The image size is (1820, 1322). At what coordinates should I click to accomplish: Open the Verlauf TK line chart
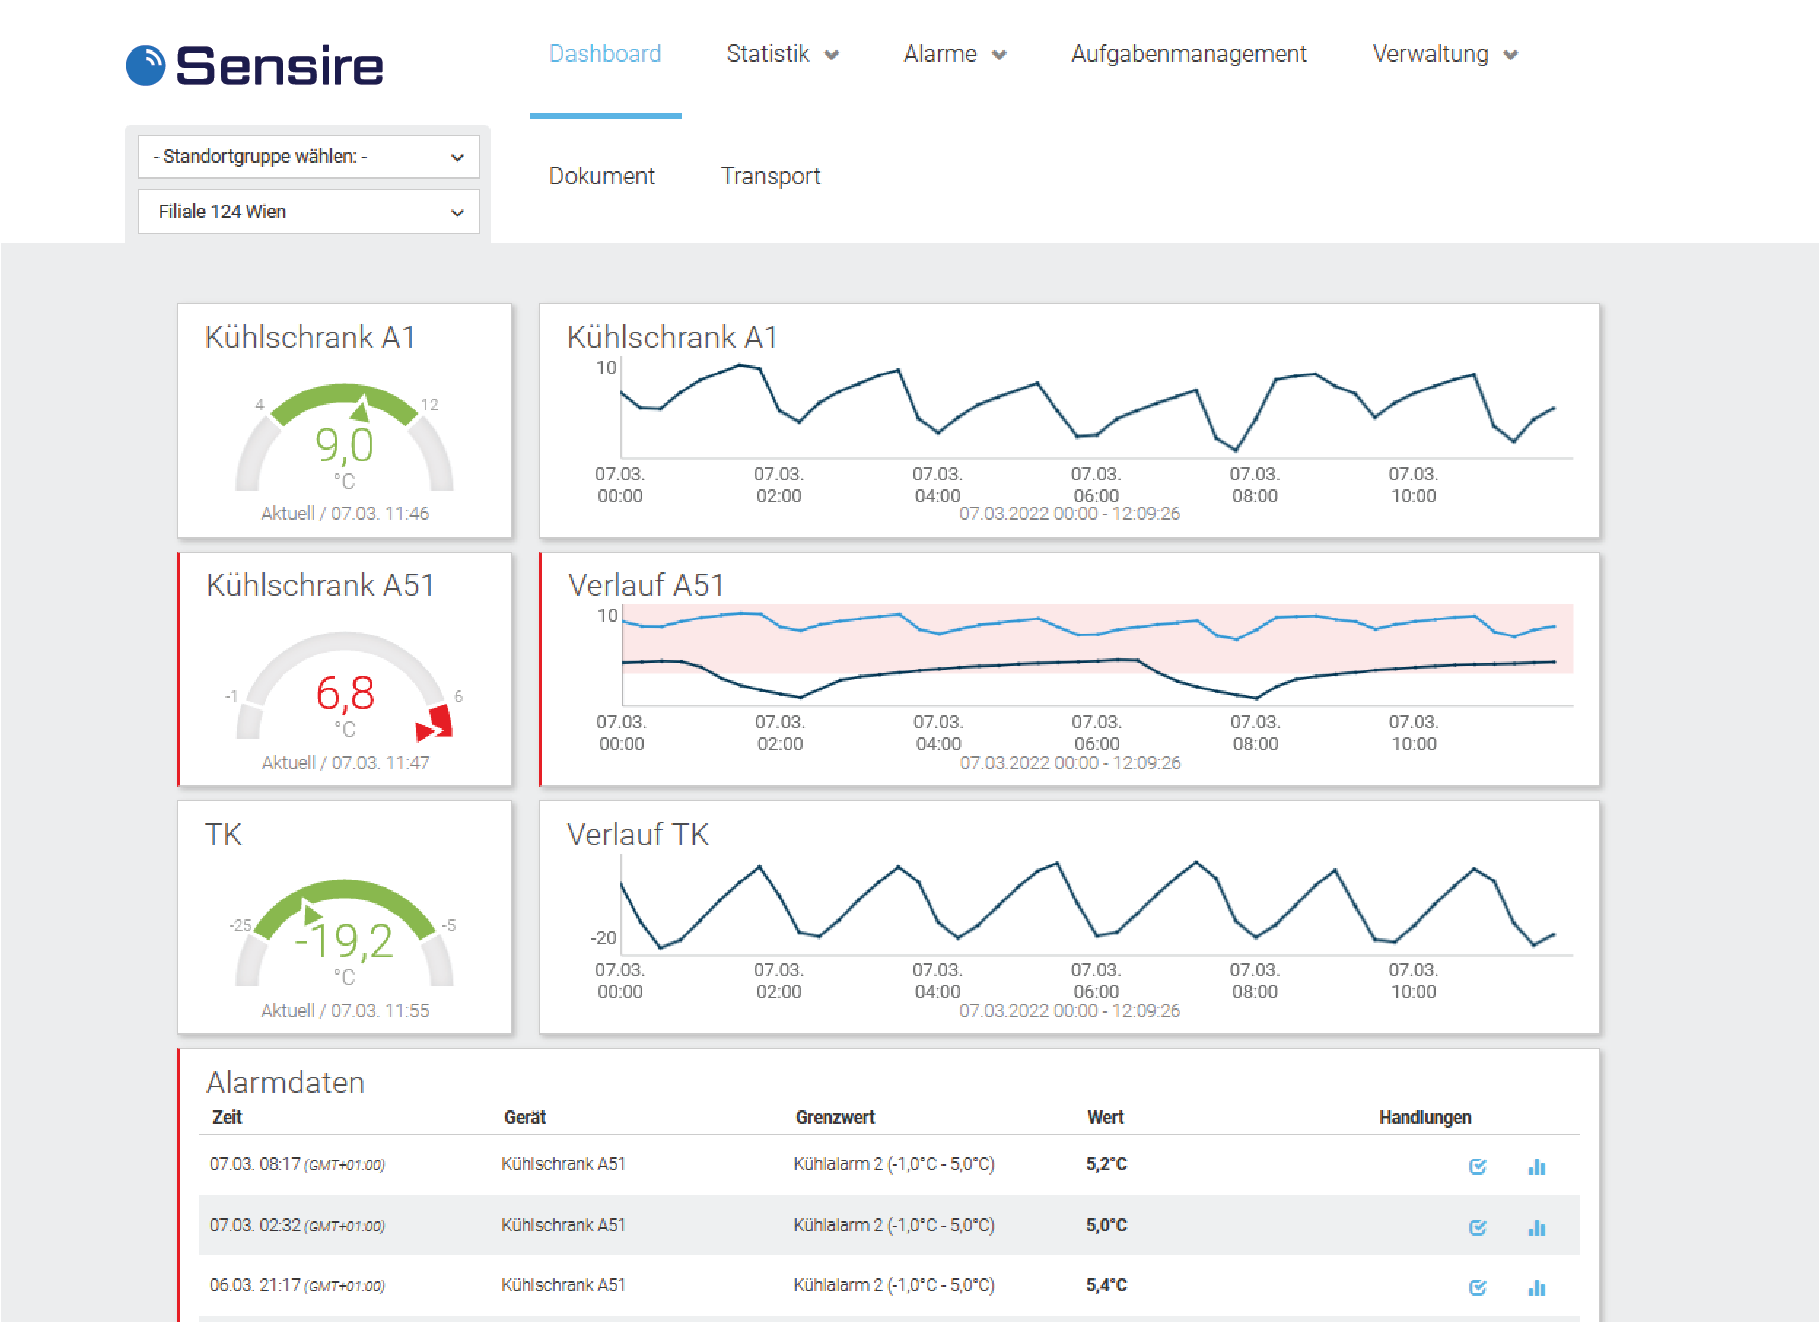pyautogui.click(x=1069, y=917)
